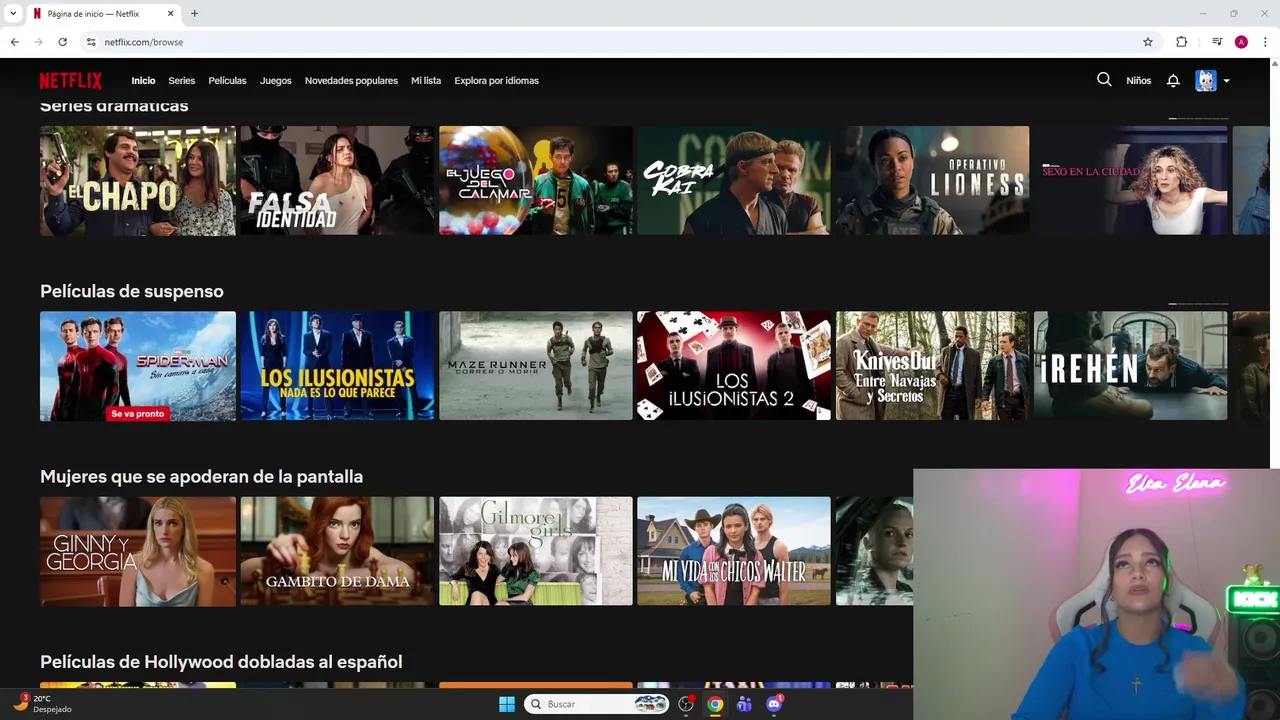
Task: Open Mi vida con los chicos Walter
Action: tap(734, 551)
